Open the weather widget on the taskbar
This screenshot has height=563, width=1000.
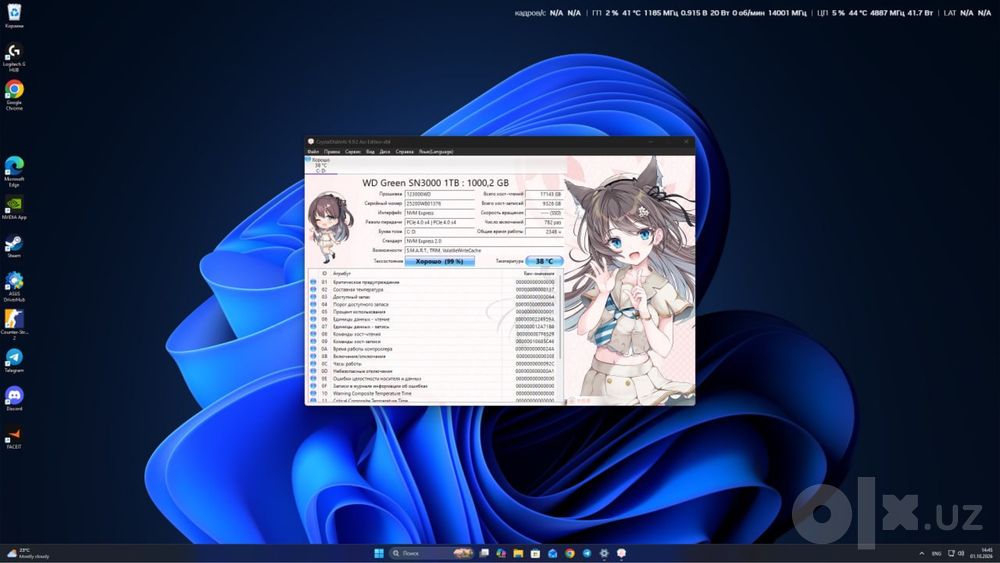29,553
